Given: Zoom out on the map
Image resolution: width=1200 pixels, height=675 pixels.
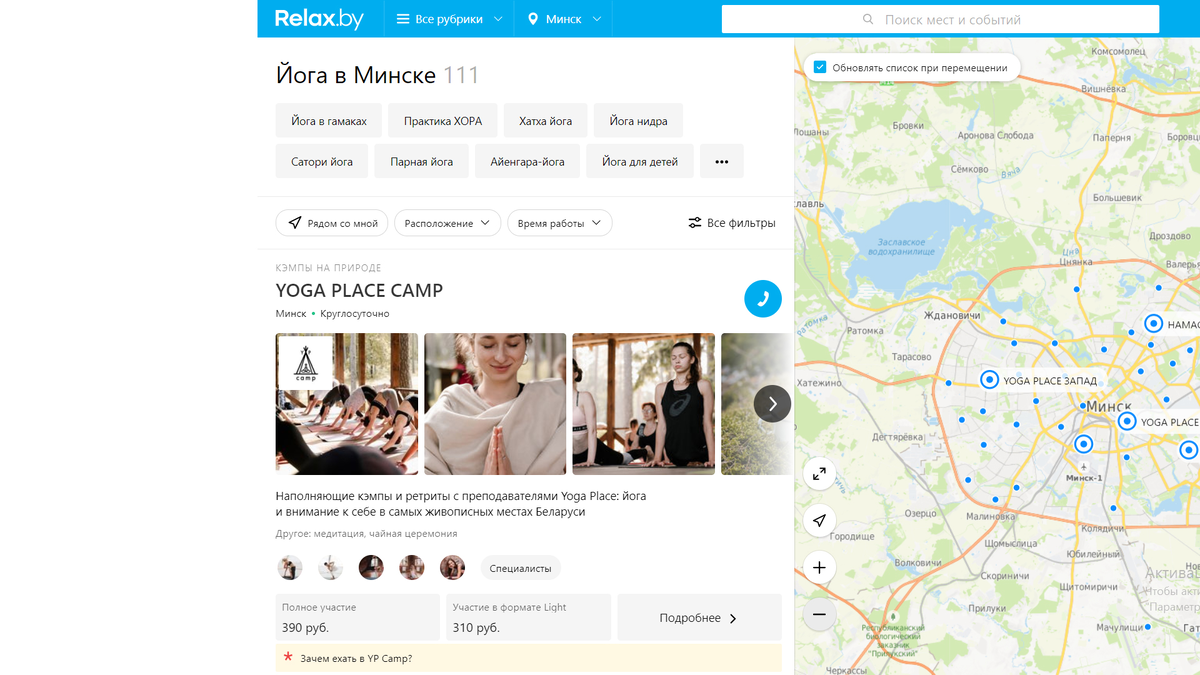Looking at the screenshot, I should point(819,614).
